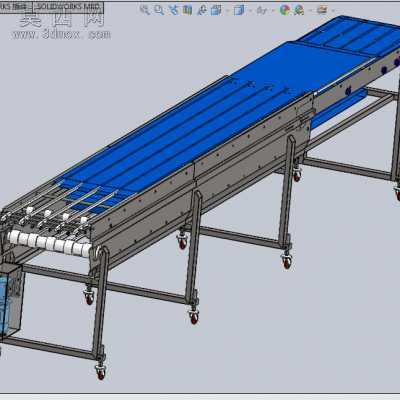Toggle the Section View tool
Viewport: 400px width, 400px height.
(x=188, y=10)
